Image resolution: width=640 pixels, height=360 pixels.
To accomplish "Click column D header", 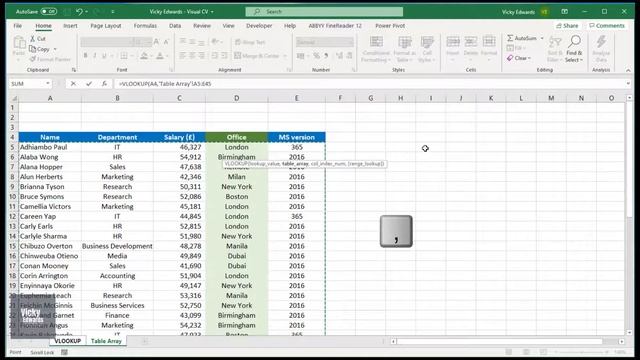I will 237,98.
